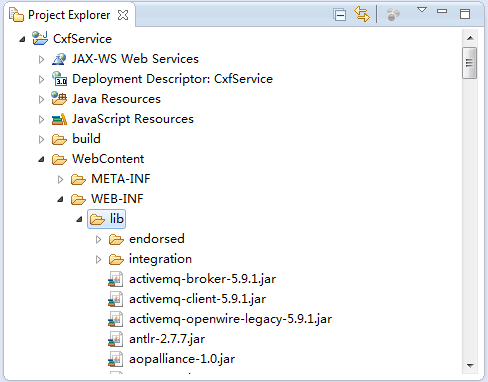Click the CxfService project icon

[40, 38]
